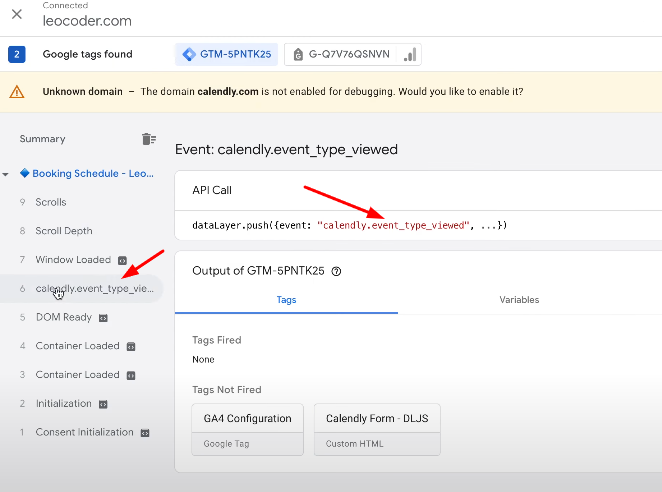Image resolution: width=662 pixels, height=492 pixels.
Task: Open the Summary view
Action: (x=42, y=139)
